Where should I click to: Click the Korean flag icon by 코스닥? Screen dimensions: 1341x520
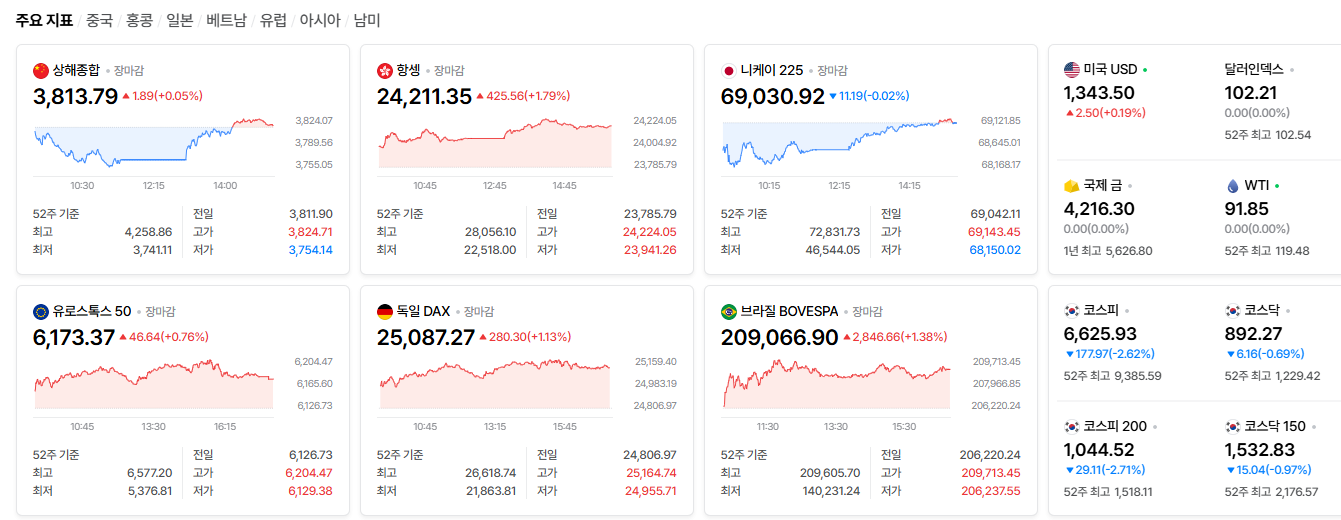coord(1232,310)
